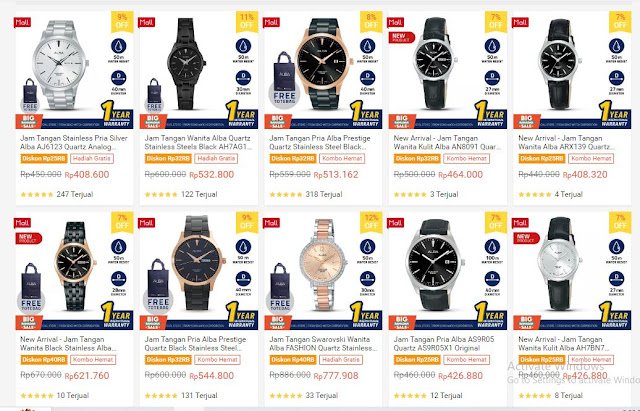This screenshot has width=640, height=411.
Task: Click the Diskon Rp40RB label on the Swarovski watch
Action: coord(293,360)
